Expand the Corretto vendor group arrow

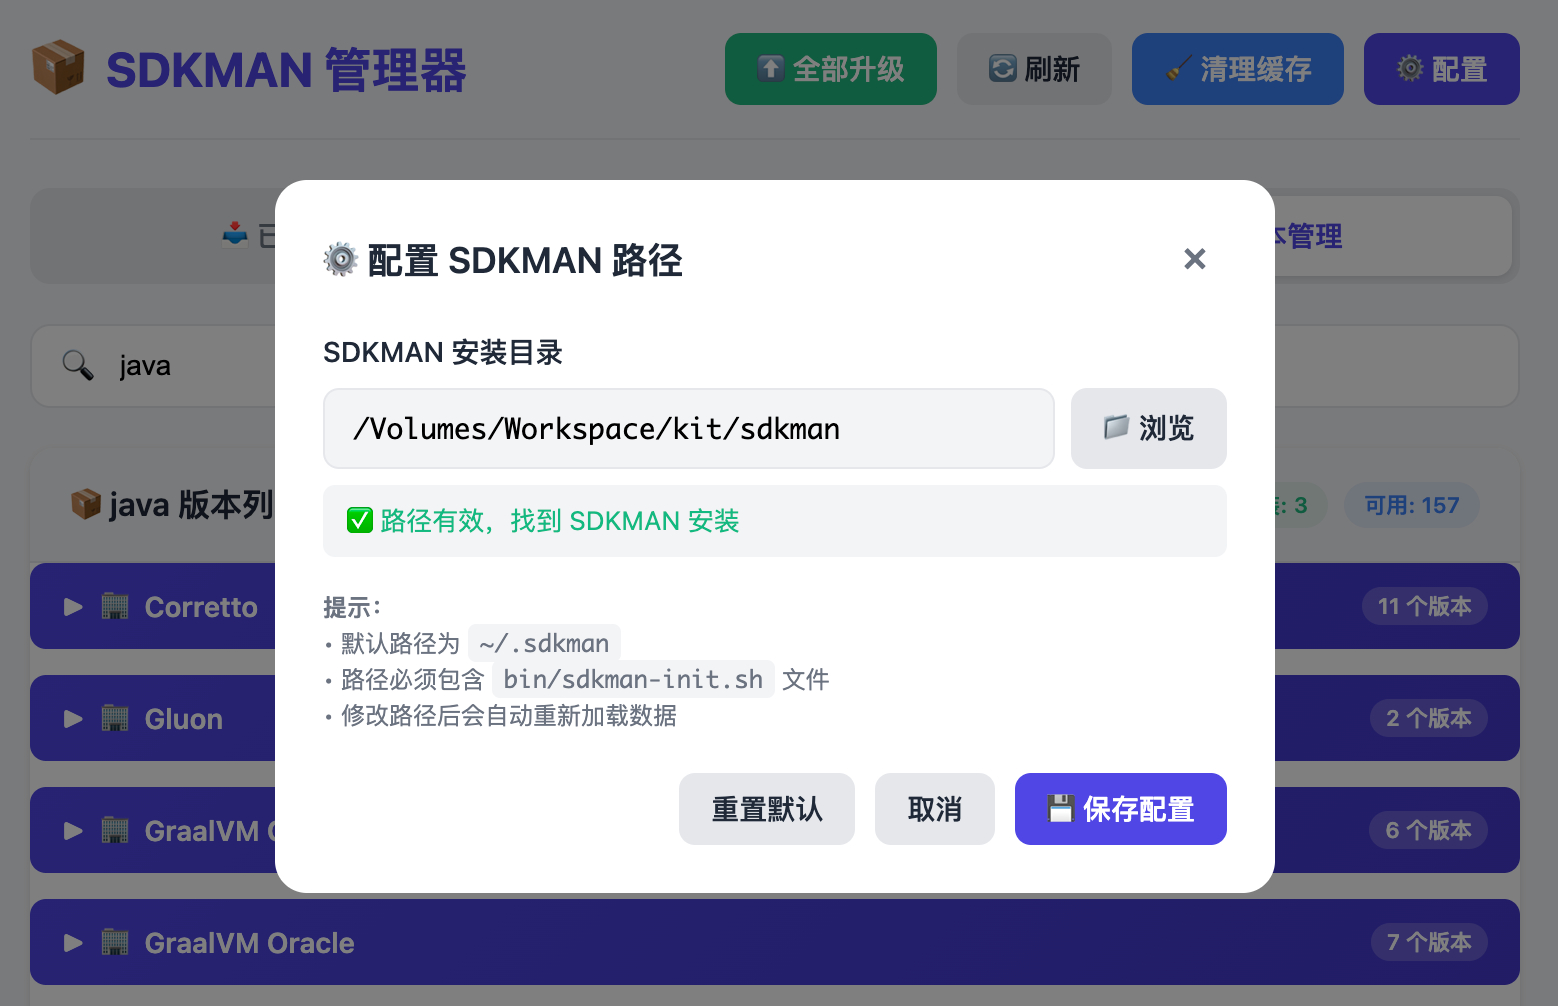73,607
